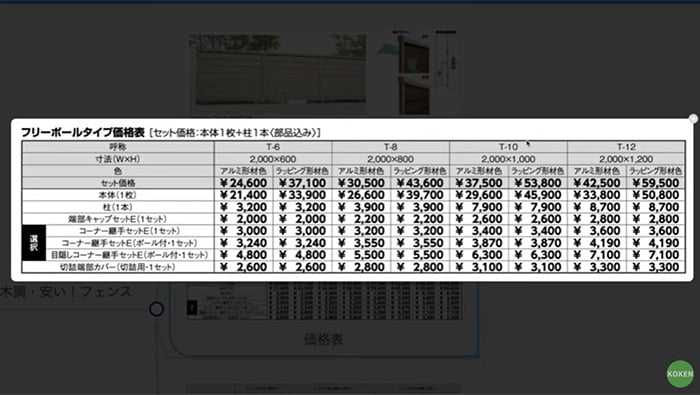
Task: Click the 色 row header
Action: tap(118, 171)
